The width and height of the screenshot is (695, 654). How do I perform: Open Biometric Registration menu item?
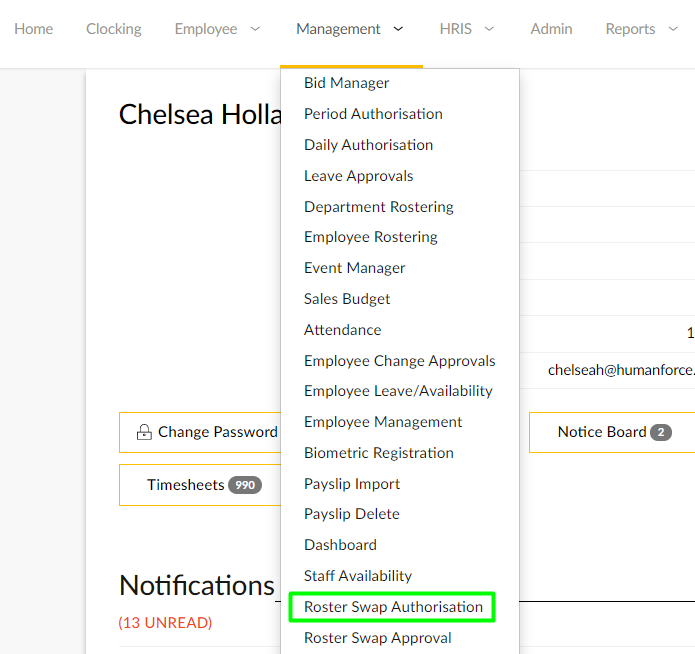pyautogui.click(x=379, y=453)
